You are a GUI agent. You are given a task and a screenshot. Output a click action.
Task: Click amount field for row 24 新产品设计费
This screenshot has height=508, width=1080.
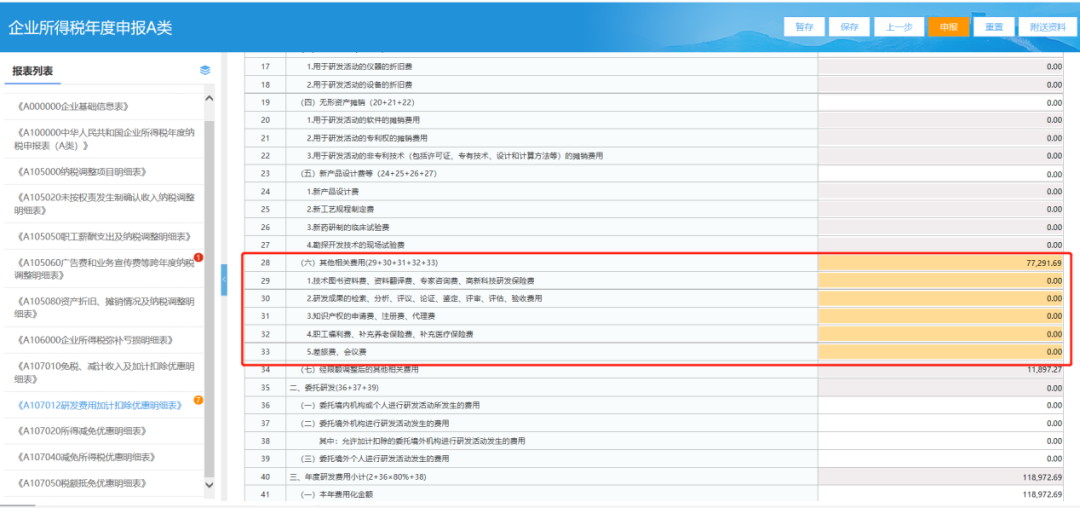[x=942, y=191]
